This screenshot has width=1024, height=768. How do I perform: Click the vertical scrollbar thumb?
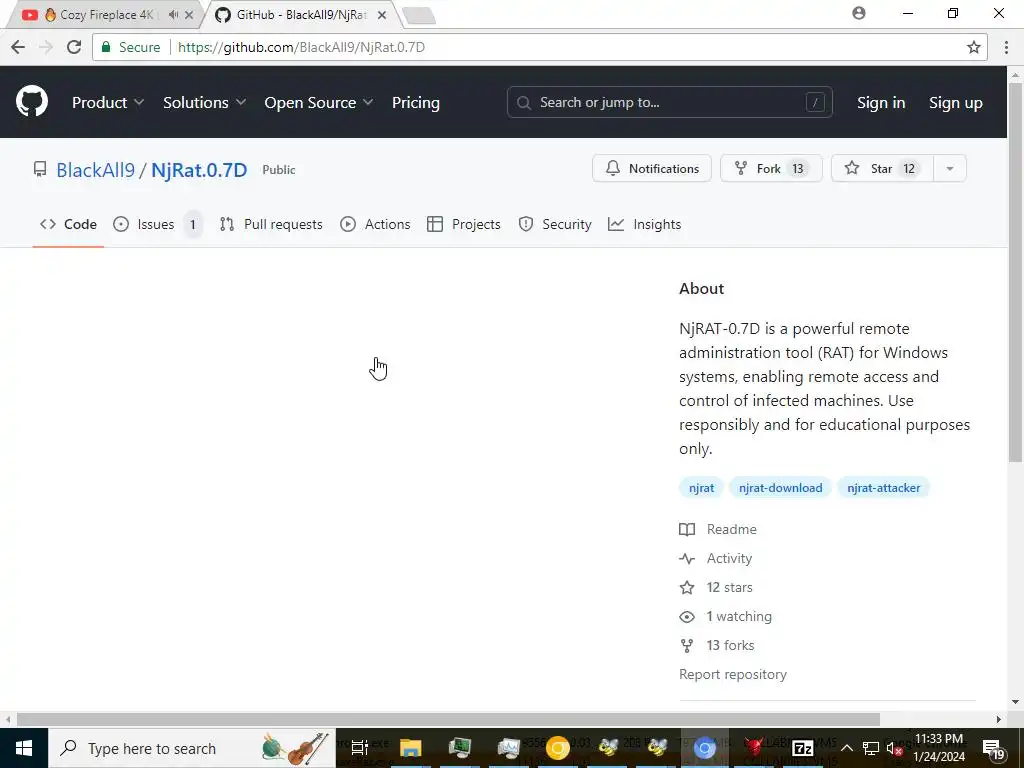click(1016, 271)
